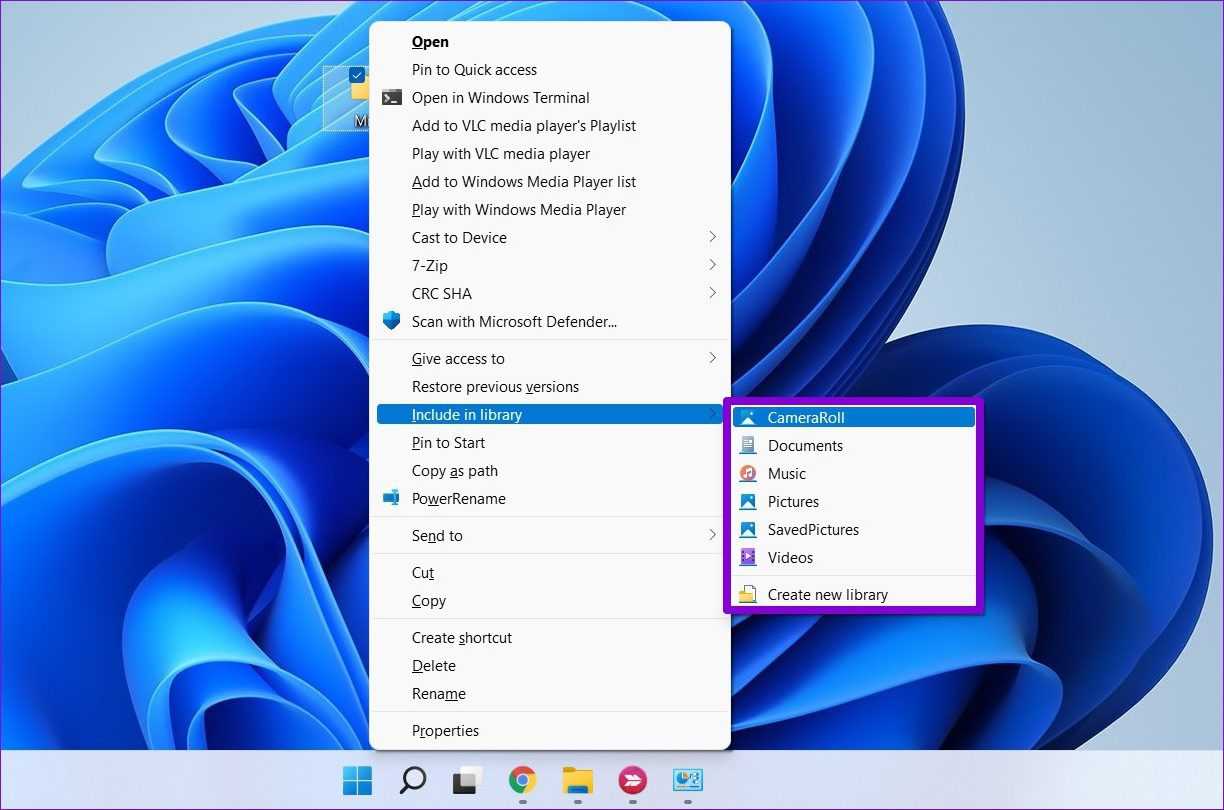Select the CameraRoll library icon
This screenshot has height=810, width=1224.
(748, 418)
